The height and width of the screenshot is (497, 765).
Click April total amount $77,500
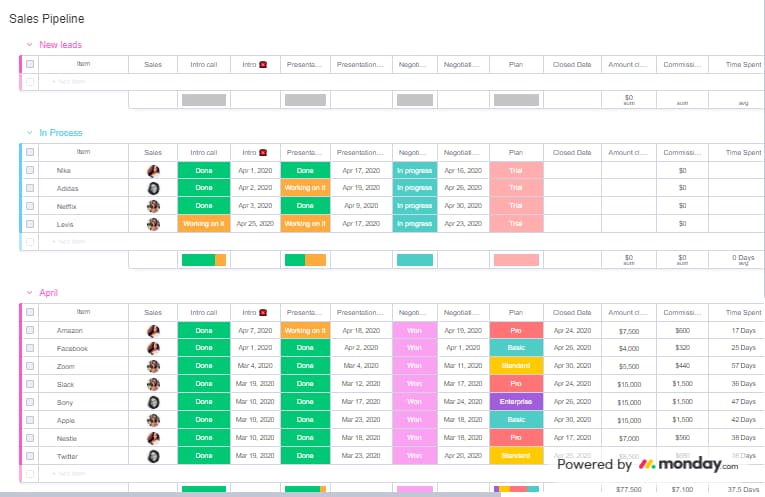629,489
